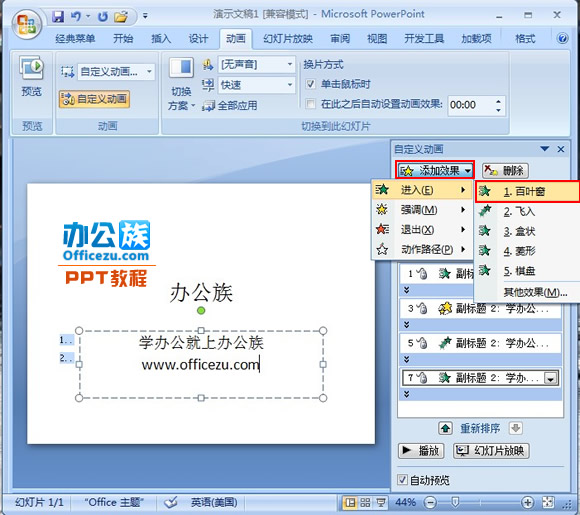The image size is (580, 515).
Task: Choose the Diamond (菱形) effect
Action: coord(527,251)
